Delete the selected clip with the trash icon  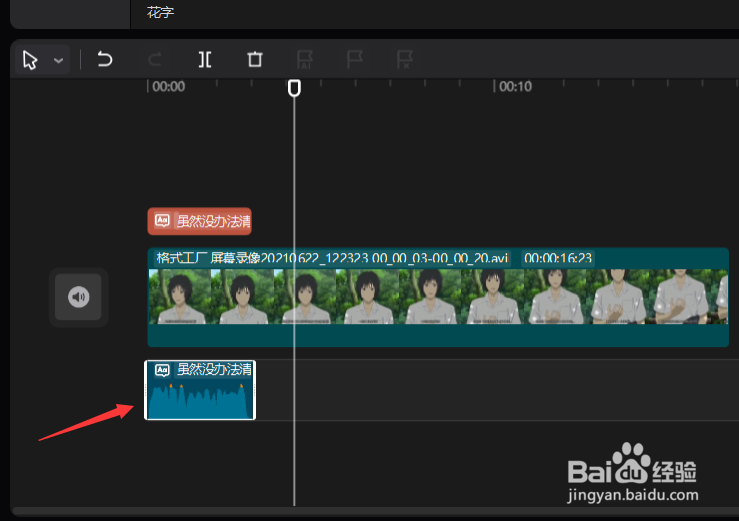(x=255, y=59)
